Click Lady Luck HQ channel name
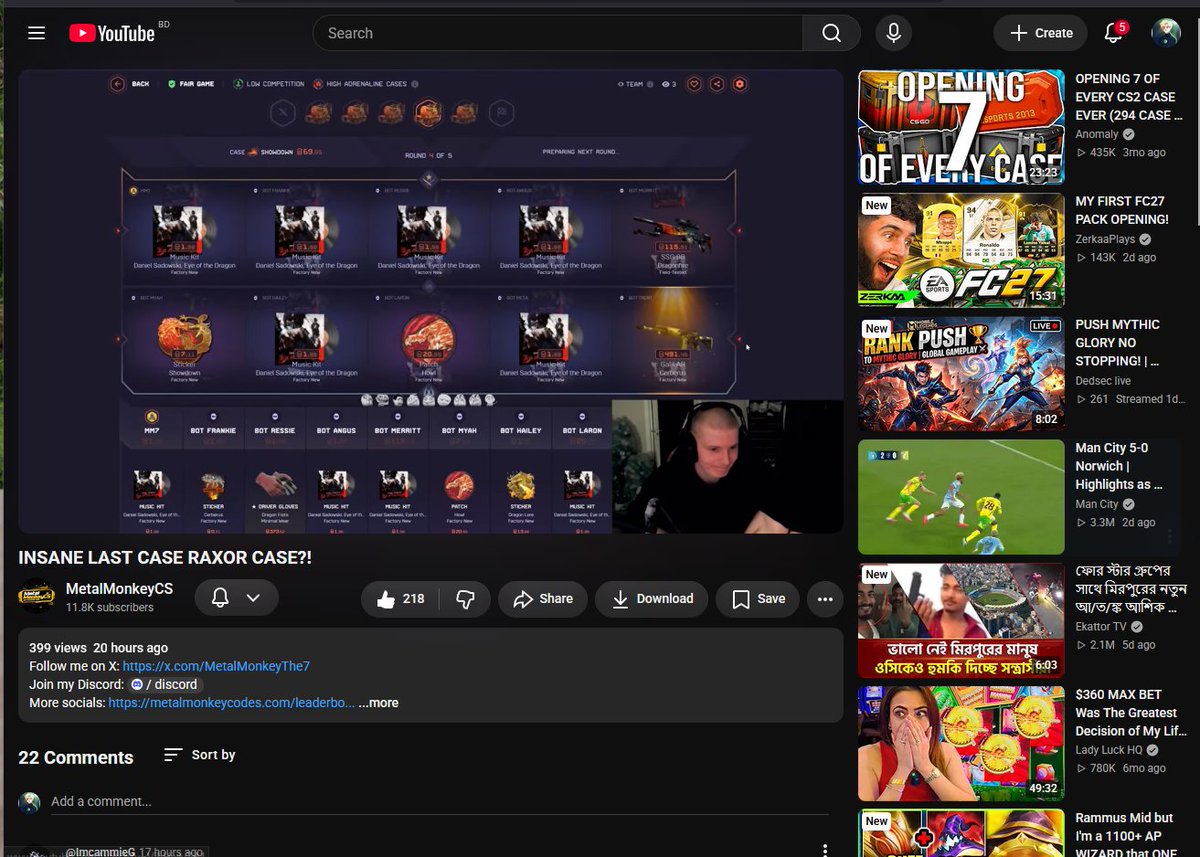 click(x=1108, y=750)
